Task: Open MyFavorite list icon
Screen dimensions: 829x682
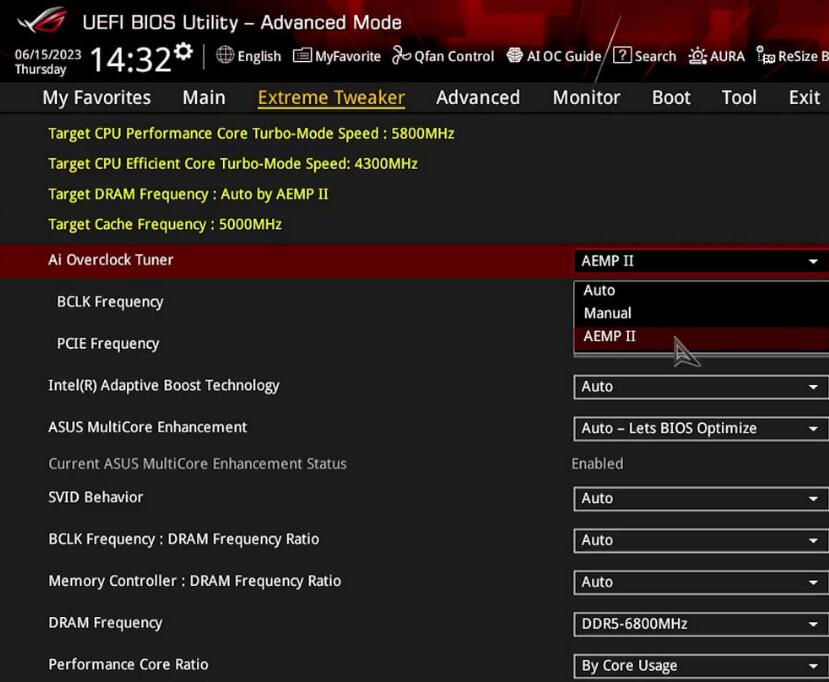Action: 302,56
